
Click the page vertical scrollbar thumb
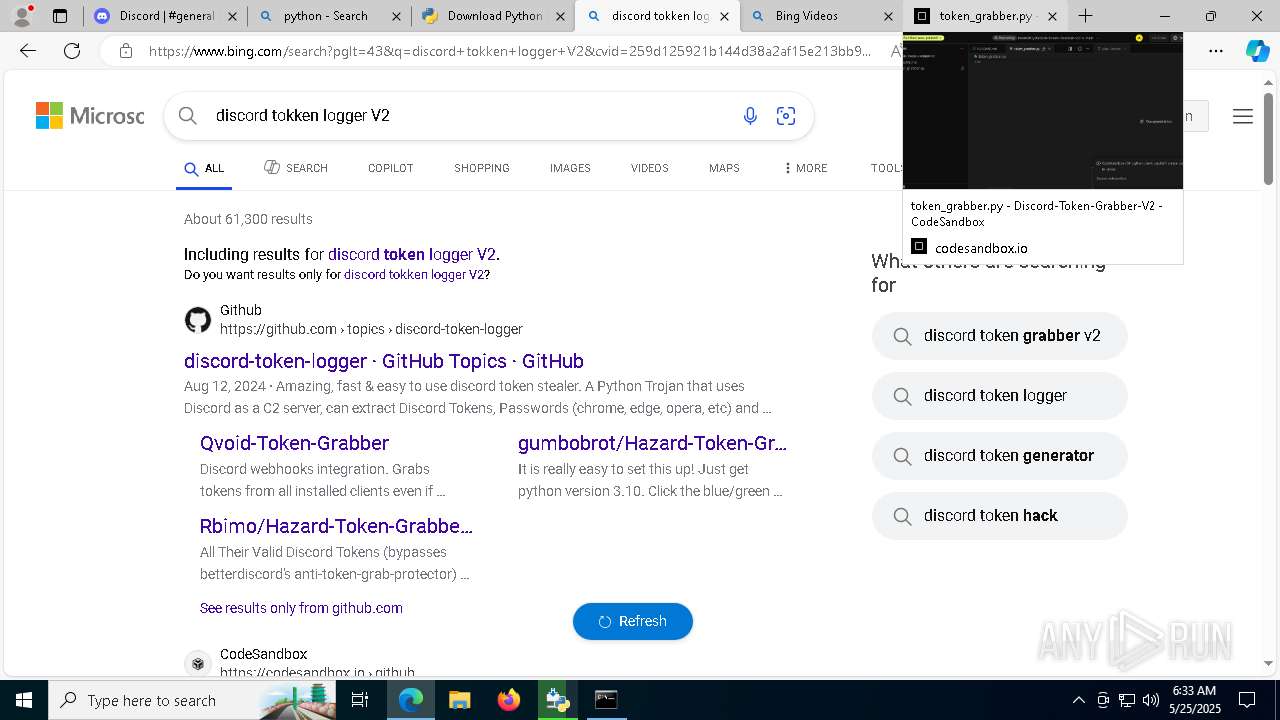pos(1268,138)
